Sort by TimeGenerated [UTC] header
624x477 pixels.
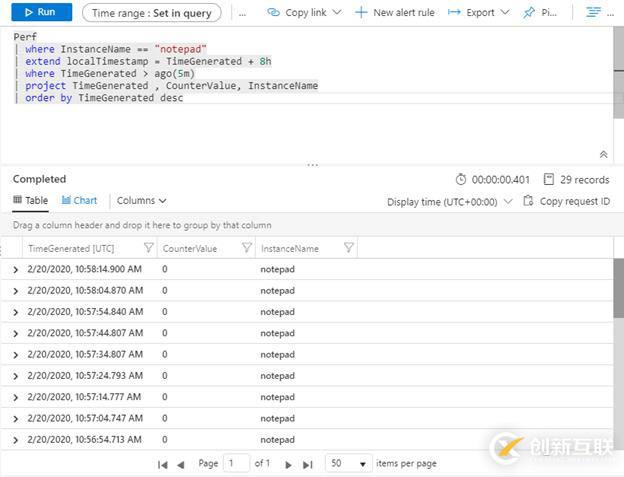[71, 249]
